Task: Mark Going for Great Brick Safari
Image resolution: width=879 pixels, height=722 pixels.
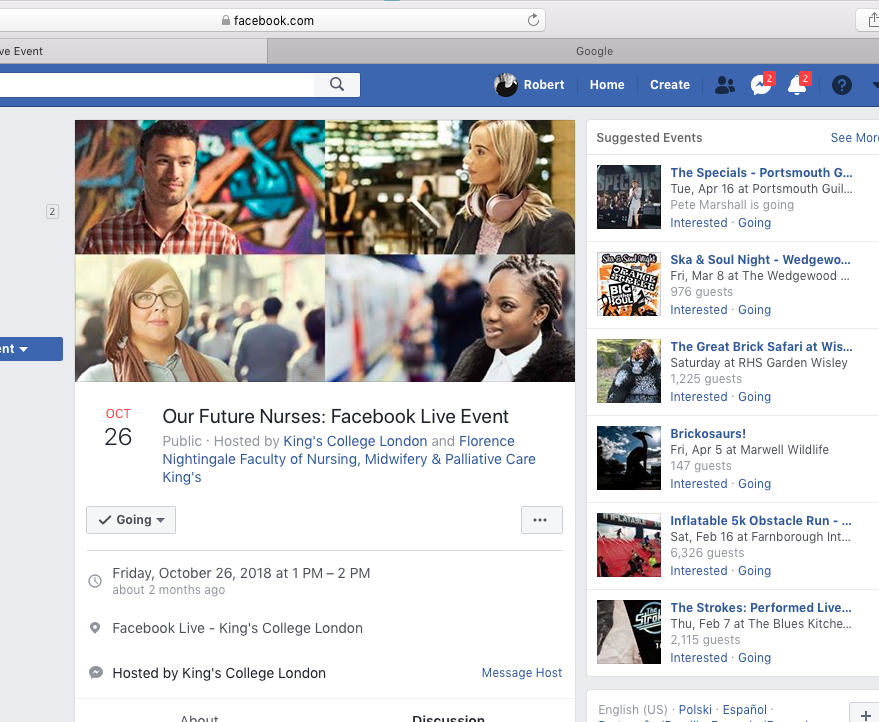Action: [x=754, y=396]
